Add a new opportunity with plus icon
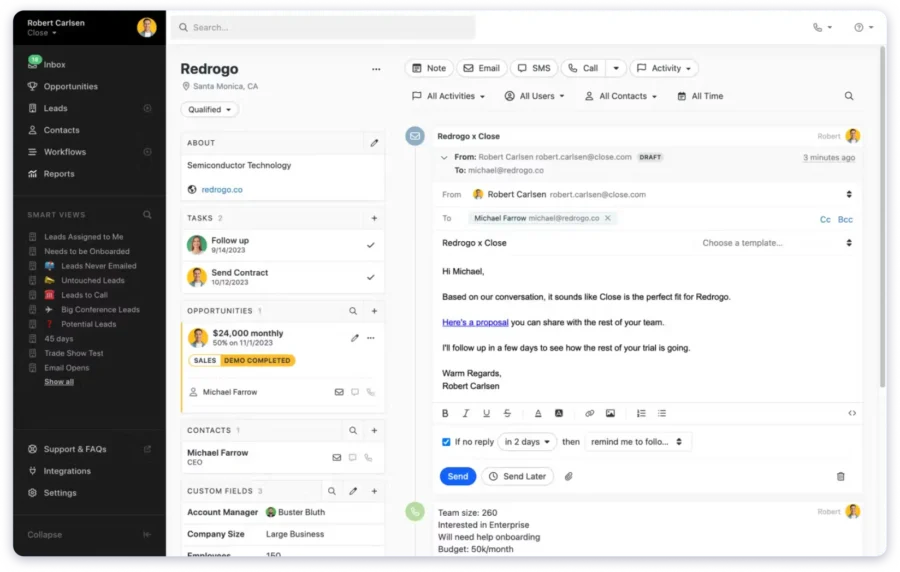 [x=374, y=311]
